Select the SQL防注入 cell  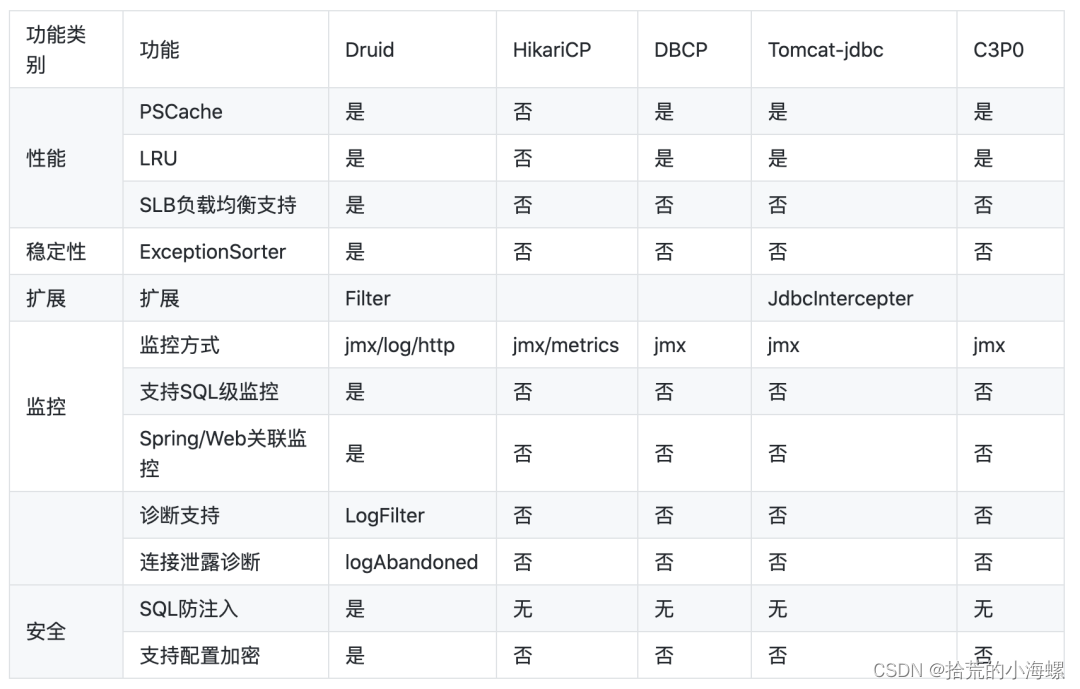point(226,609)
